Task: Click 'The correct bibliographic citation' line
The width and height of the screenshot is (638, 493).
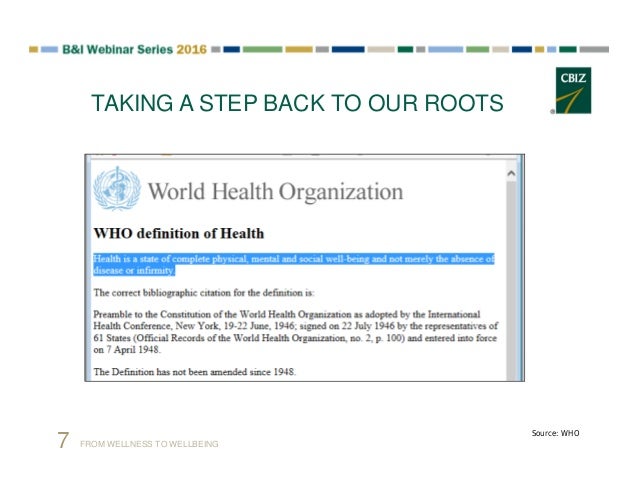Action: (204, 293)
